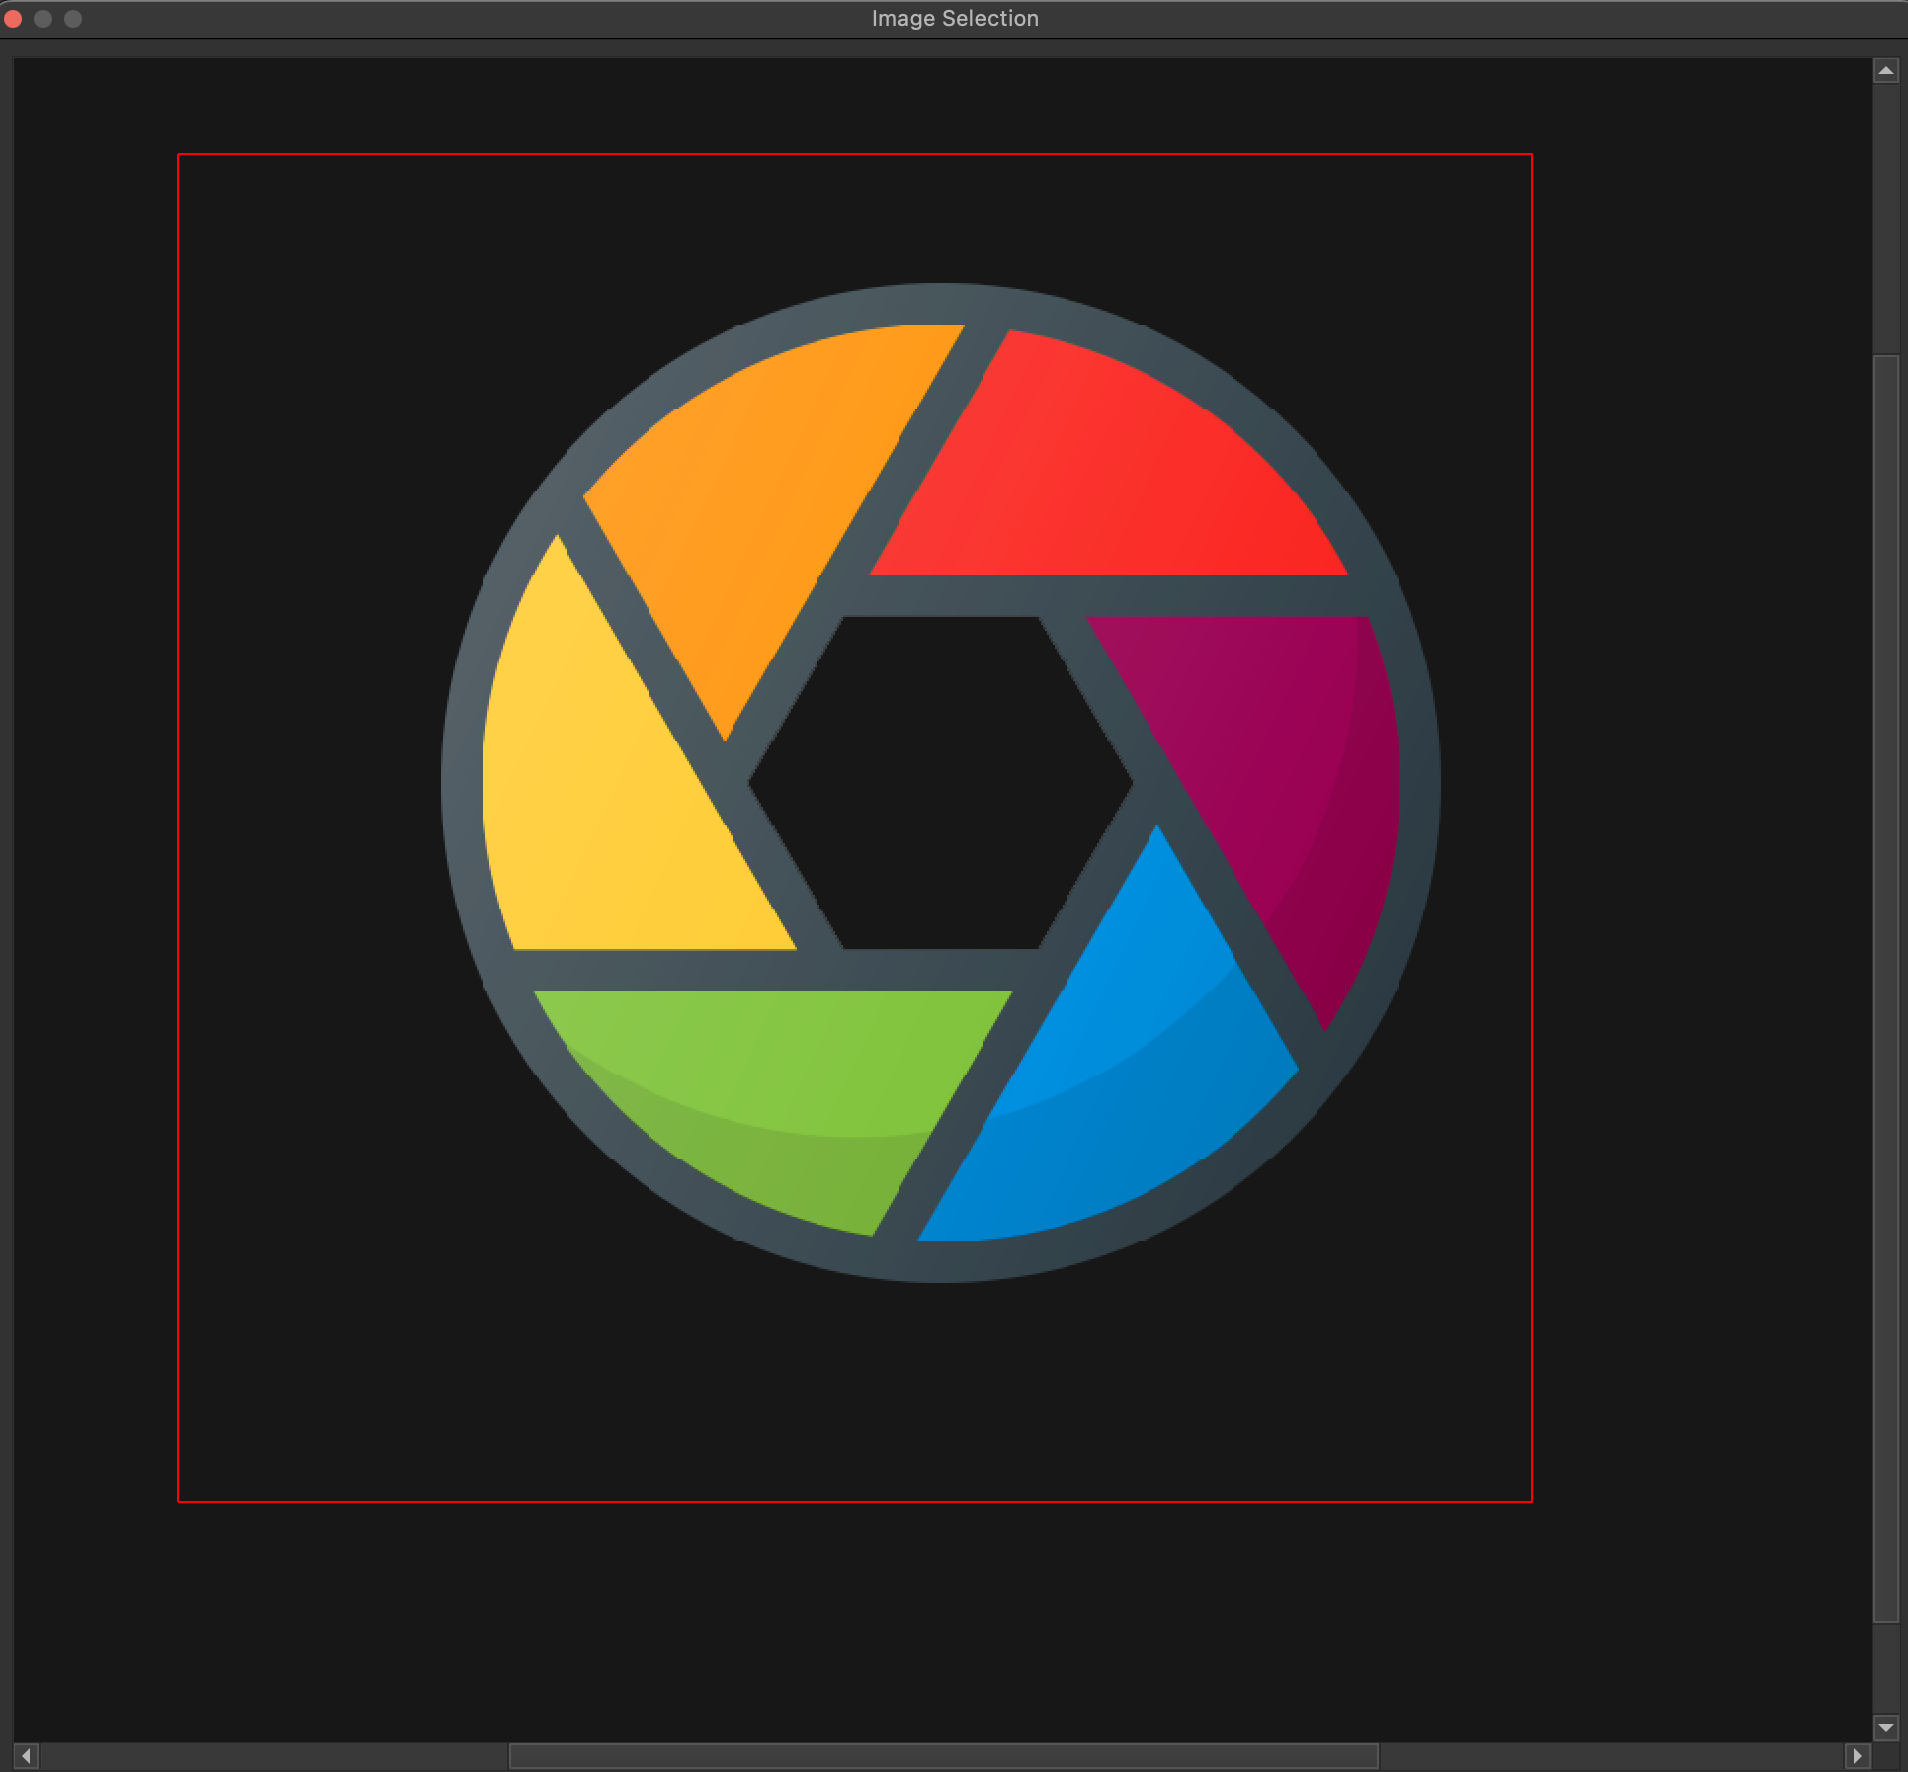The height and width of the screenshot is (1772, 1908).
Task: Click the aperture logo image in the selection
Action: pyautogui.click(x=940, y=783)
